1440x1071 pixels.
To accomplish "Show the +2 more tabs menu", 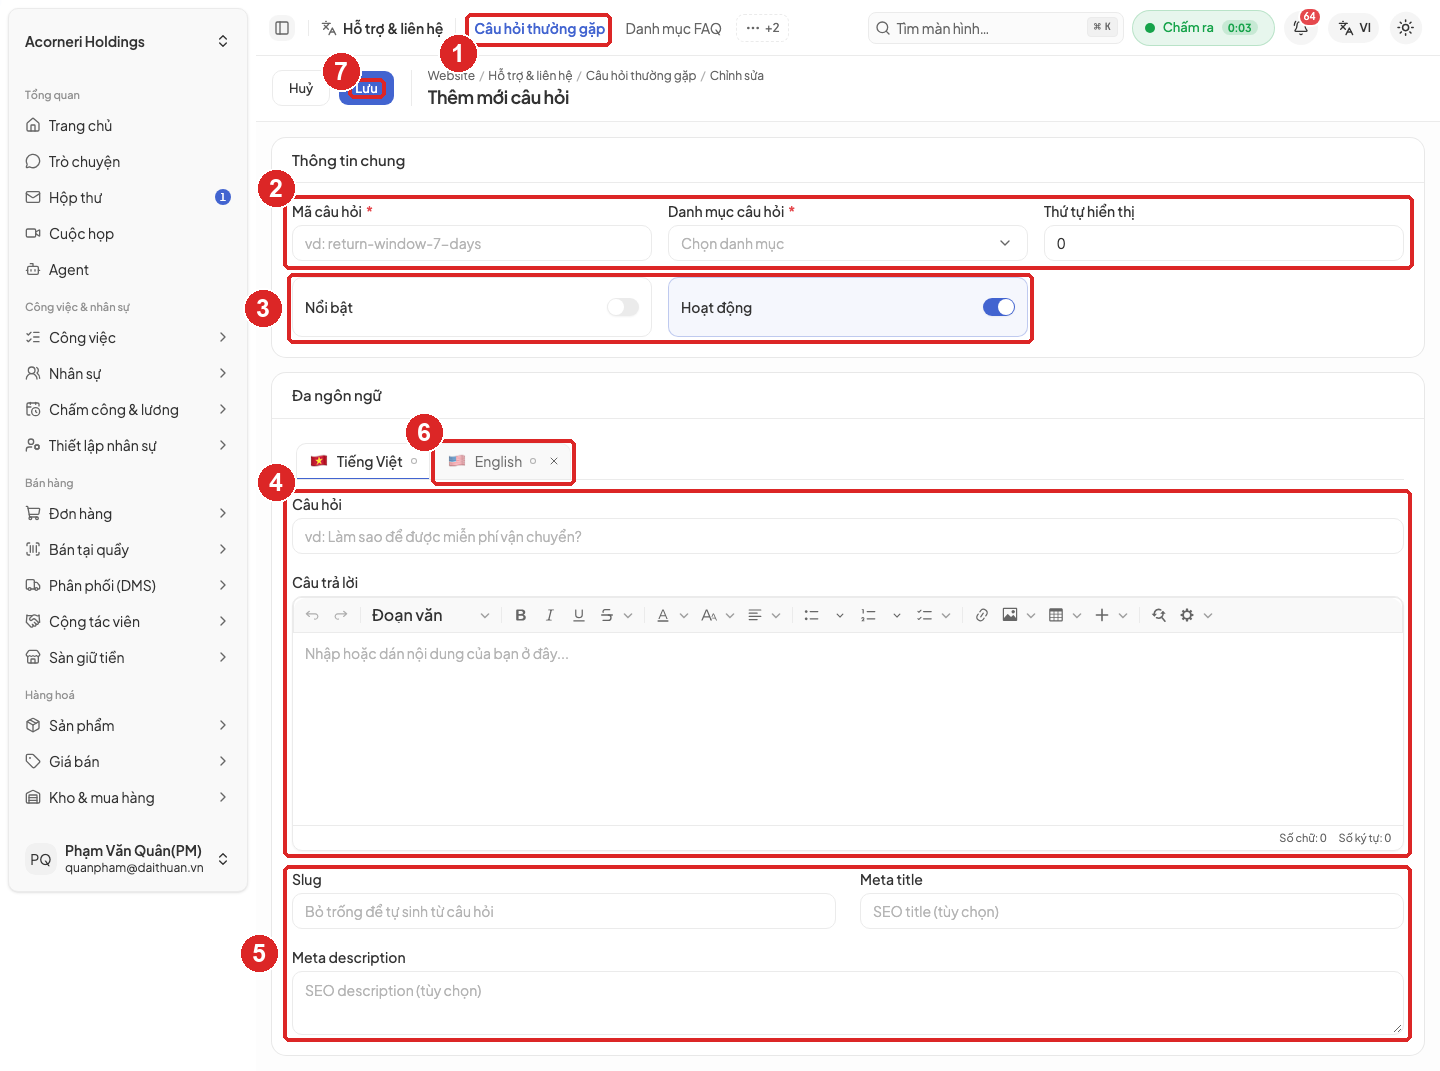I will tap(762, 28).
